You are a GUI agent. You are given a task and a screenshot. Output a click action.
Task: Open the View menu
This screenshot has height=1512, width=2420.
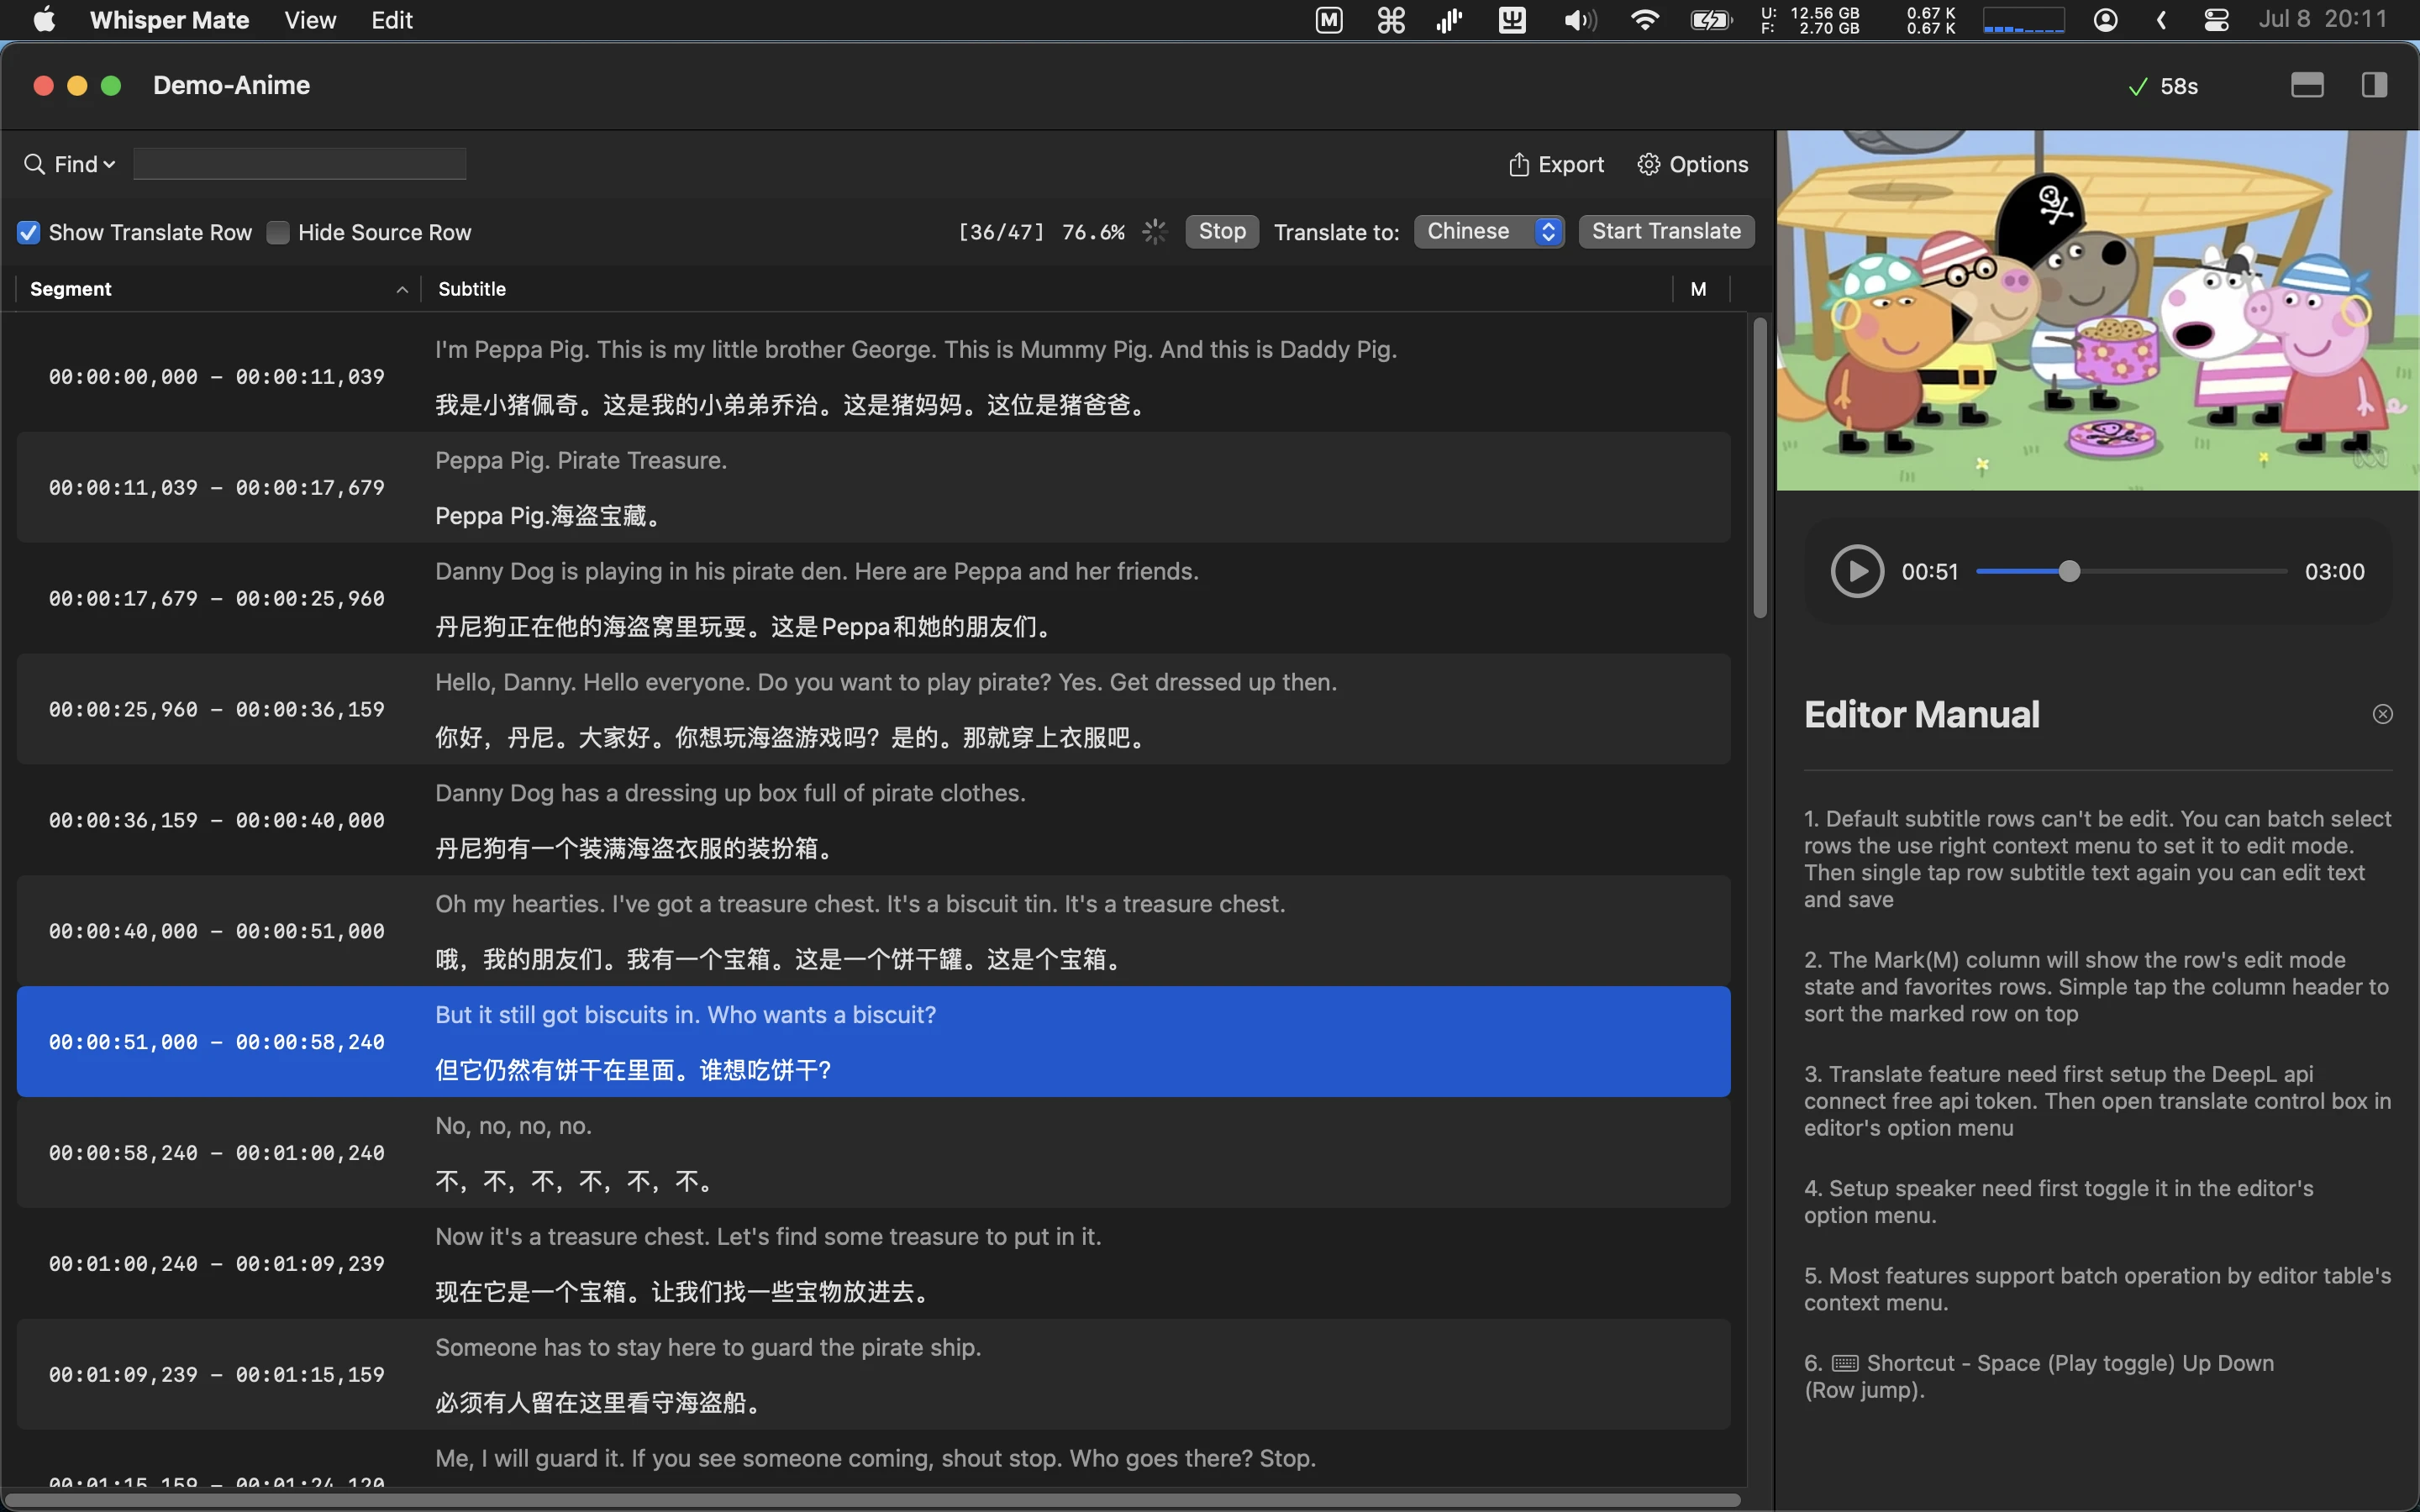[x=309, y=19]
